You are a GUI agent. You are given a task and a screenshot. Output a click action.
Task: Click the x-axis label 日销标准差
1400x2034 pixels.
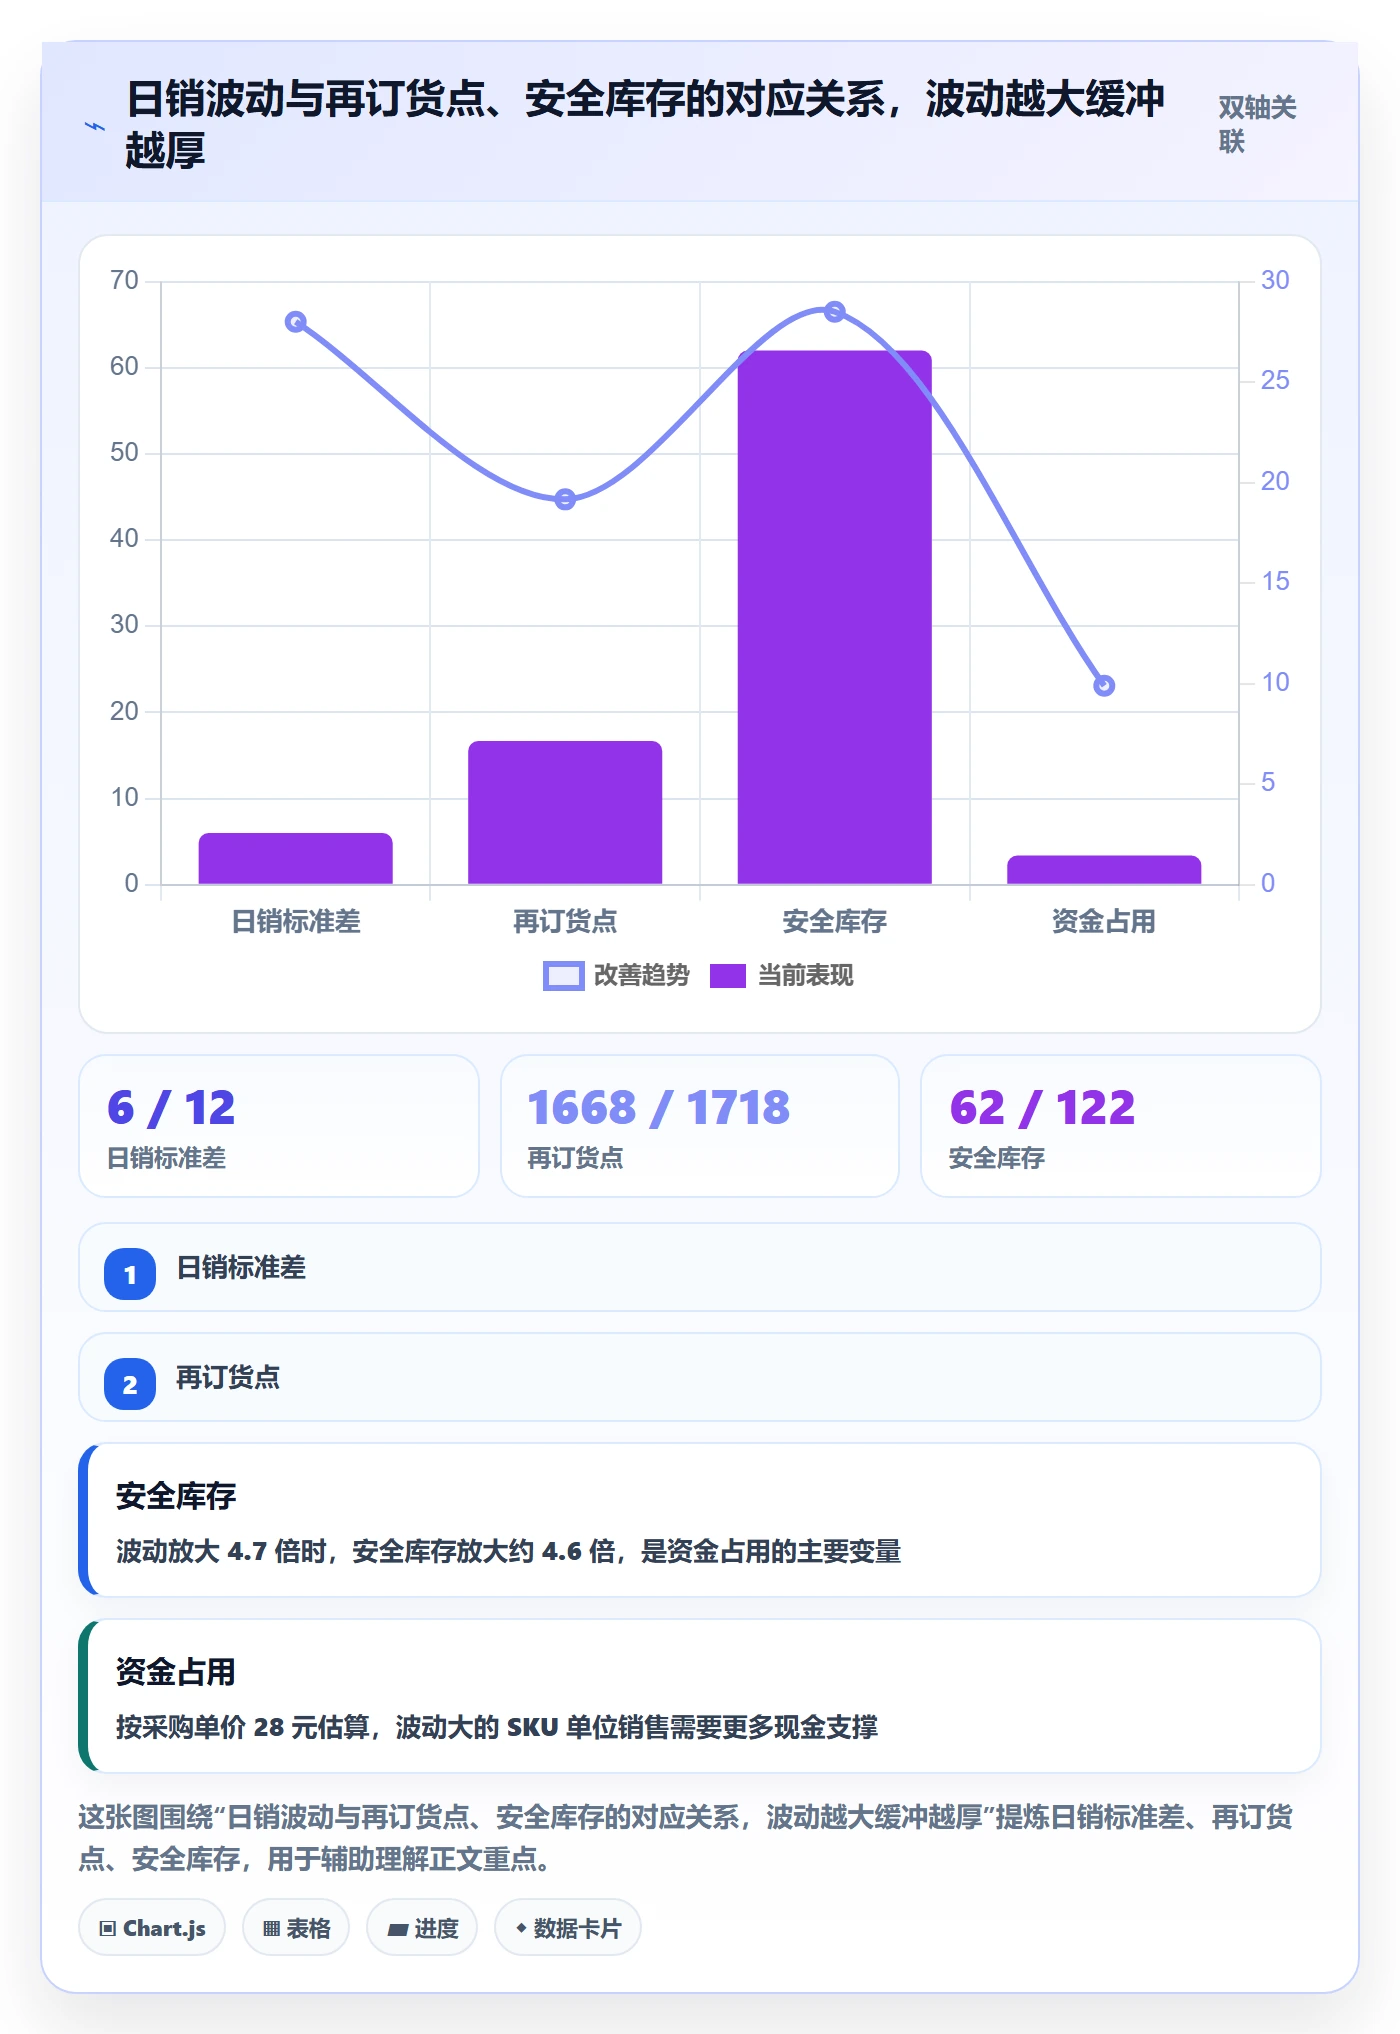296,921
